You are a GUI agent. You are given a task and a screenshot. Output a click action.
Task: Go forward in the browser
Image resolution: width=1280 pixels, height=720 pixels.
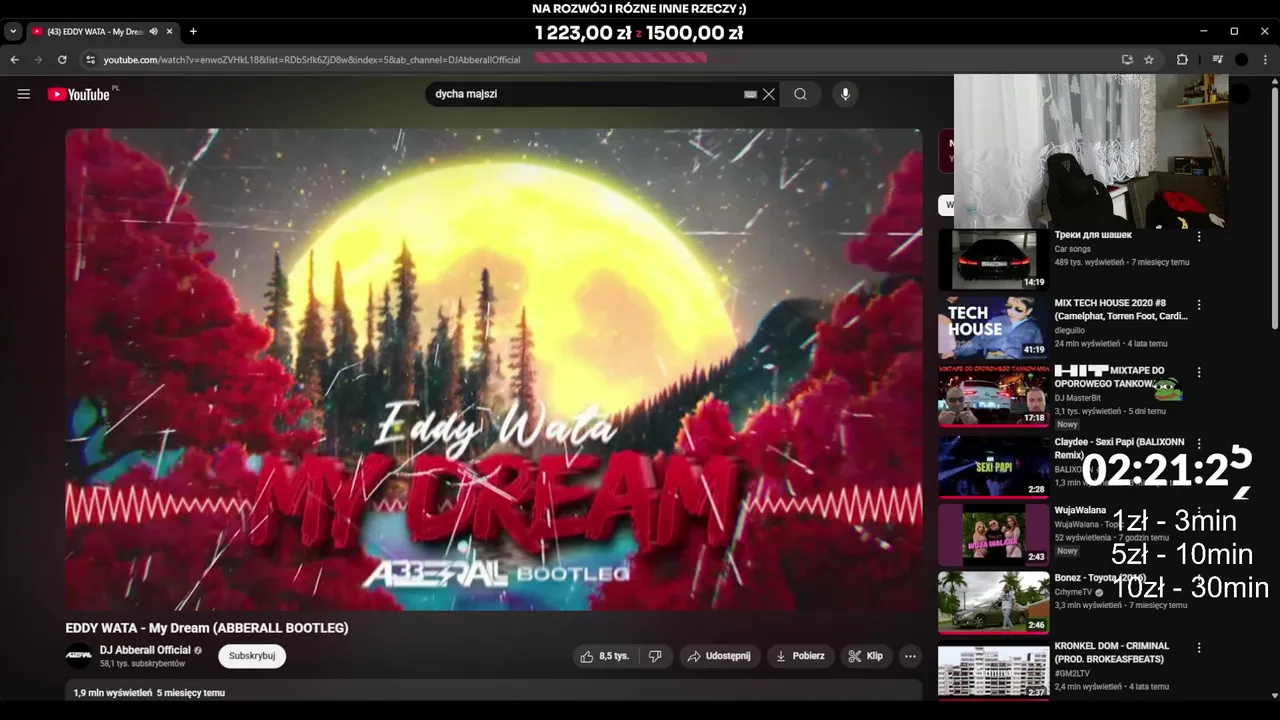[x=38, y=60]
